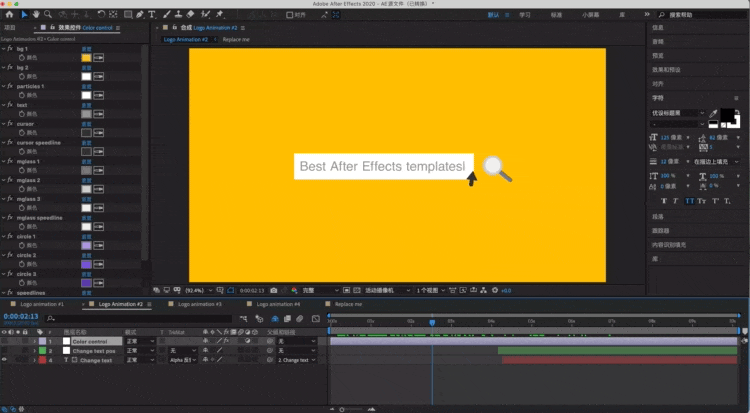The image size is (750, 413).
Task: Click the composition flowchart icon in viewer footer
Action: click(x=484, y=290)
